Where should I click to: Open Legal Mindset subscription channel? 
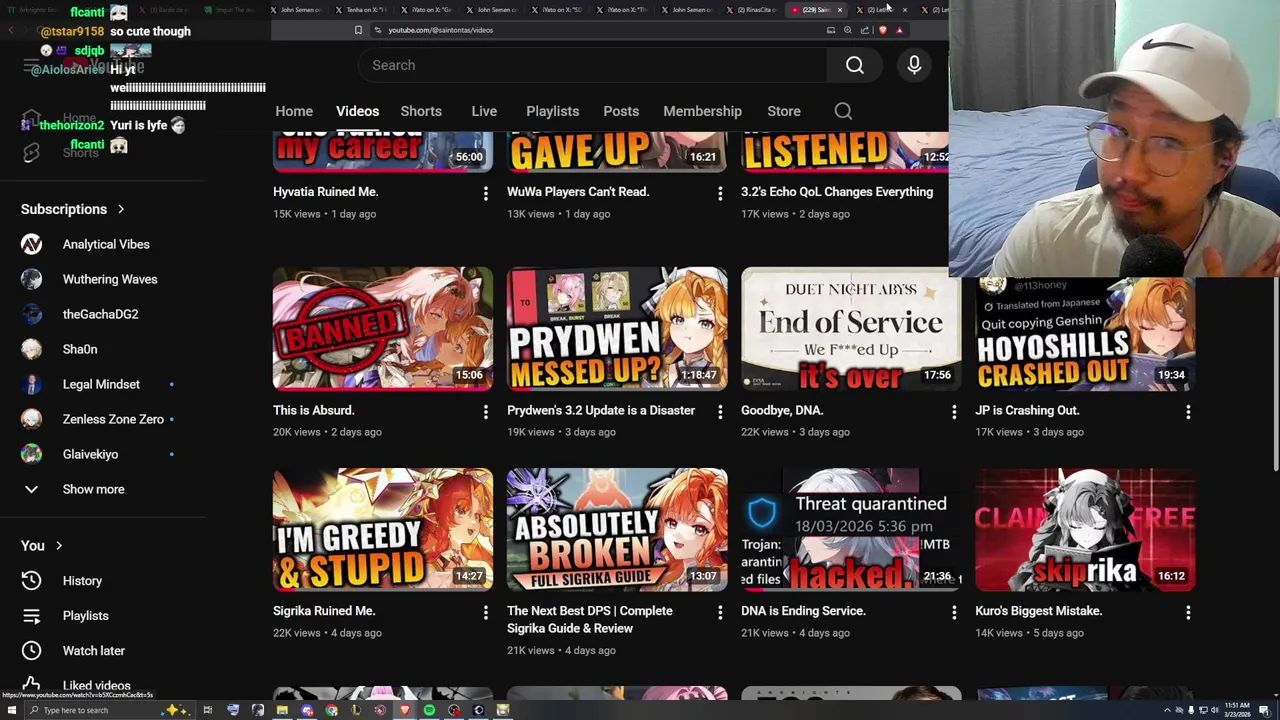[x=100, y=385]
